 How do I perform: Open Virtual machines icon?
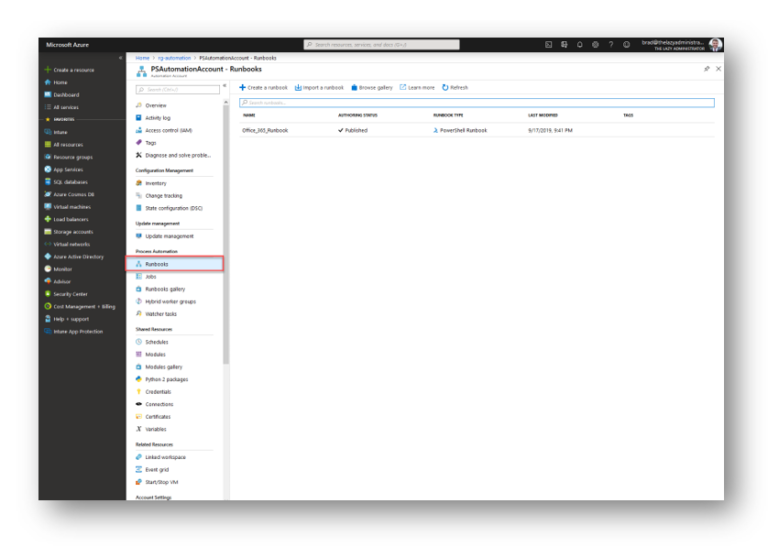pyautogui.click(x=48, y=207)
